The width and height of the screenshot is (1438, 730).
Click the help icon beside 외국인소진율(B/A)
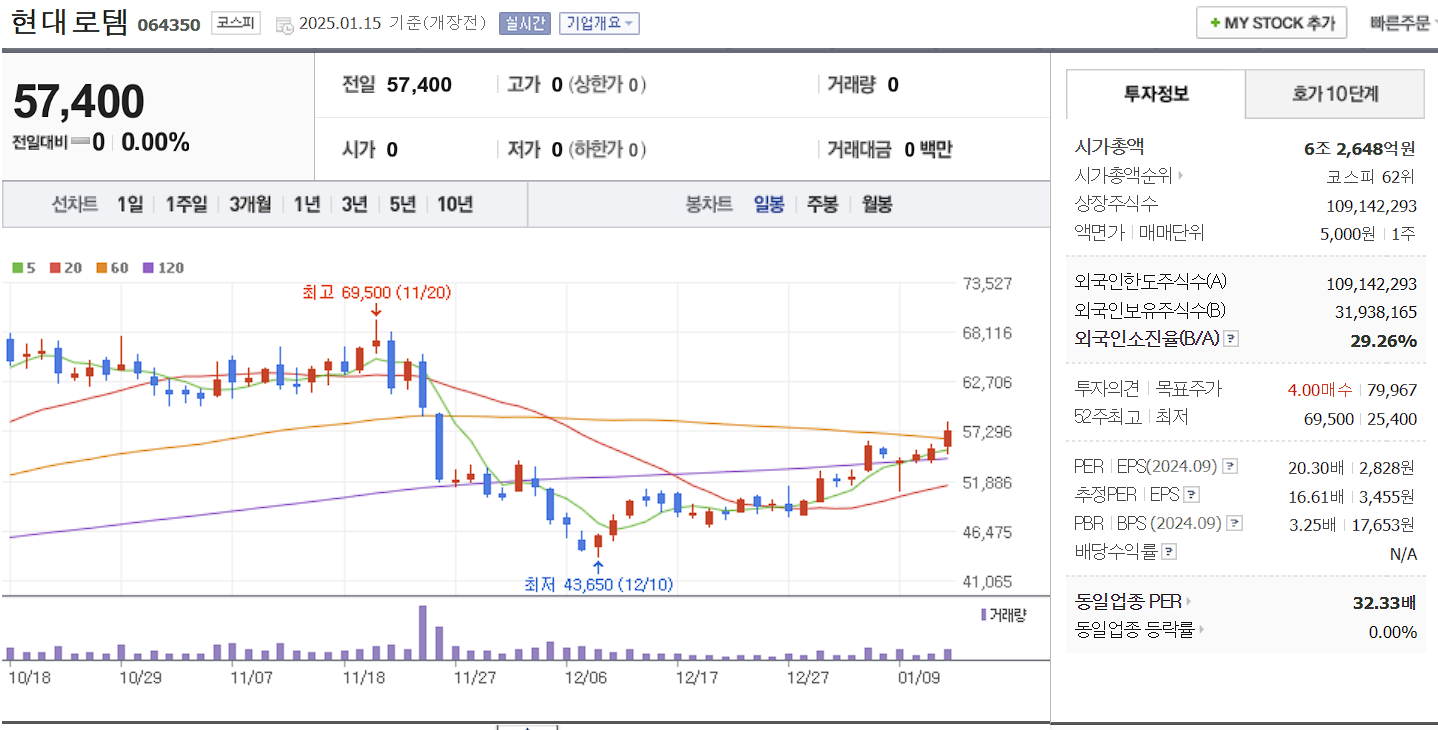(x=1230, y=339)
